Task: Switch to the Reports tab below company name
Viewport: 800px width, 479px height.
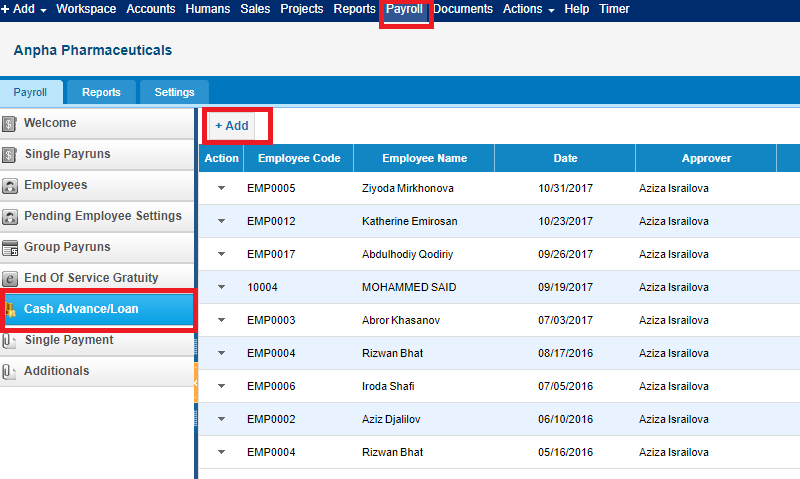Action: (x=101, y=92)
